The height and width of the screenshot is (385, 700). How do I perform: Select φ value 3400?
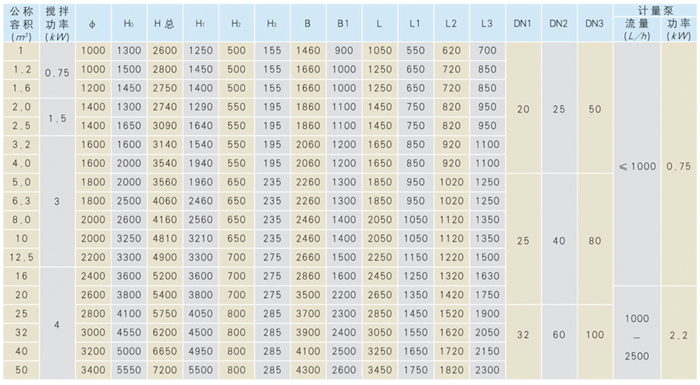[93, 370]
